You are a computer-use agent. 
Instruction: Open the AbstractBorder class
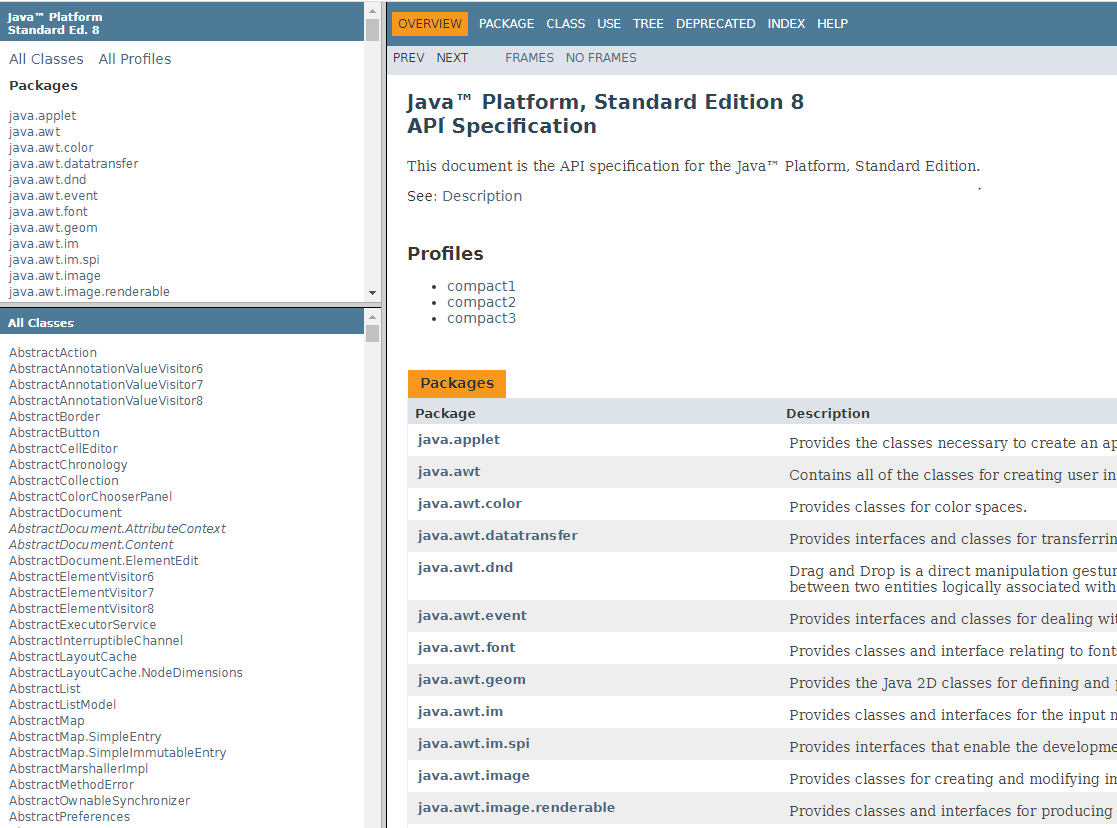pyautogui.click(x=54, y=417)
